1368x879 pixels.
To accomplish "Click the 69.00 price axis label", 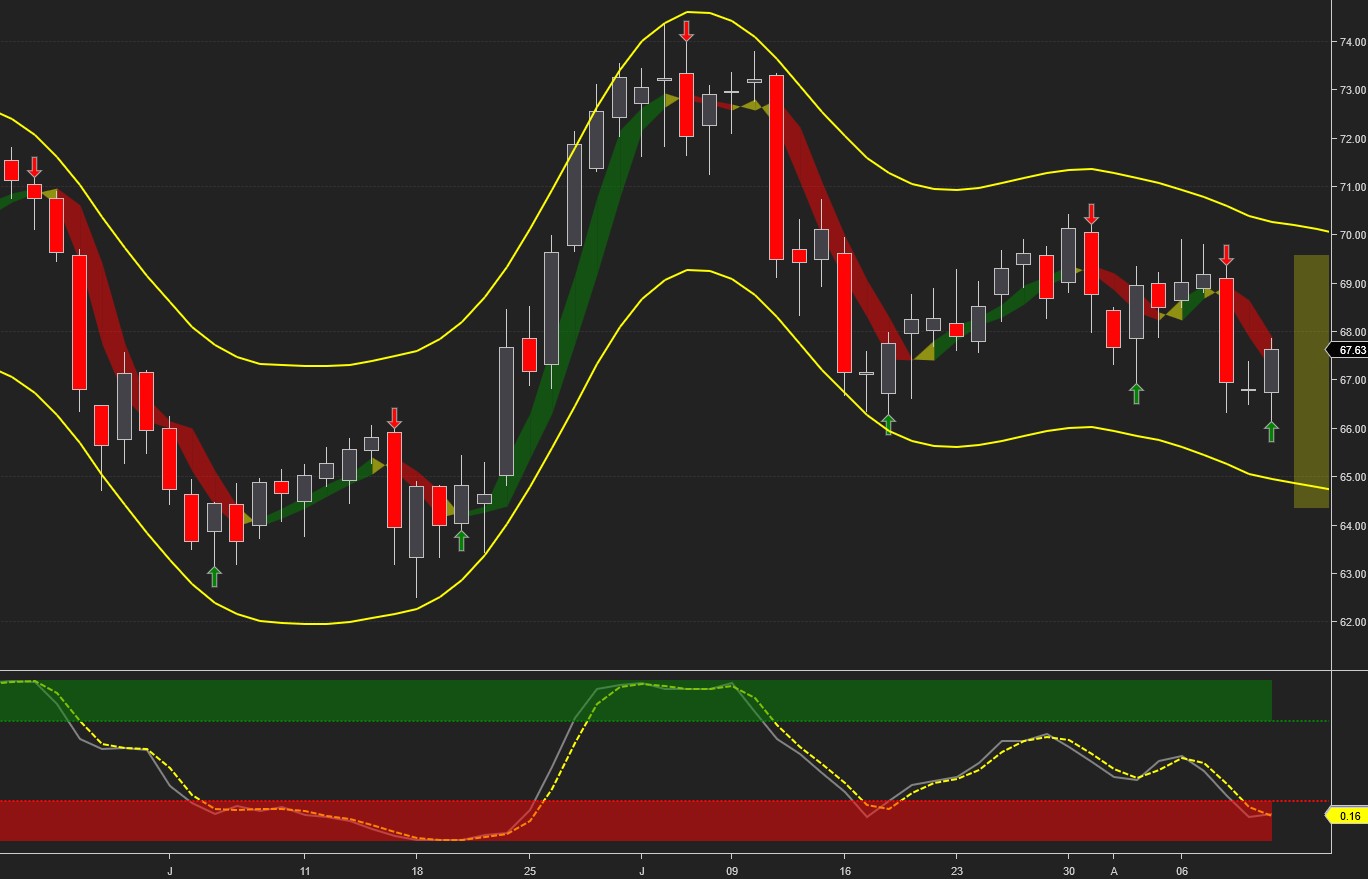I will pos(1353,284).
